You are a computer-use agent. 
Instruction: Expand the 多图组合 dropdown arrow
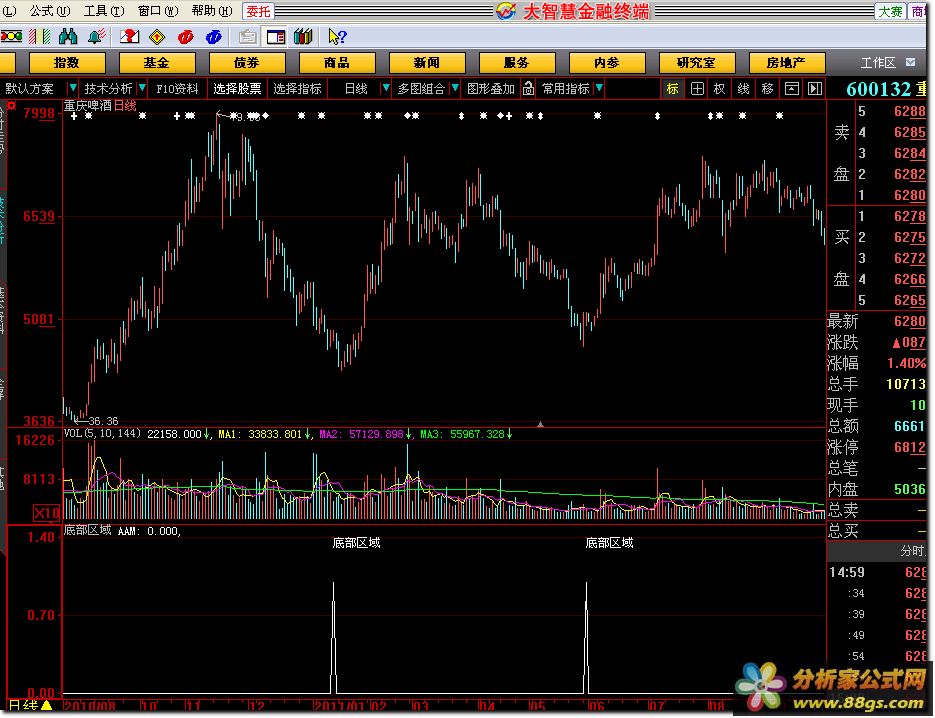coord(456,89)
